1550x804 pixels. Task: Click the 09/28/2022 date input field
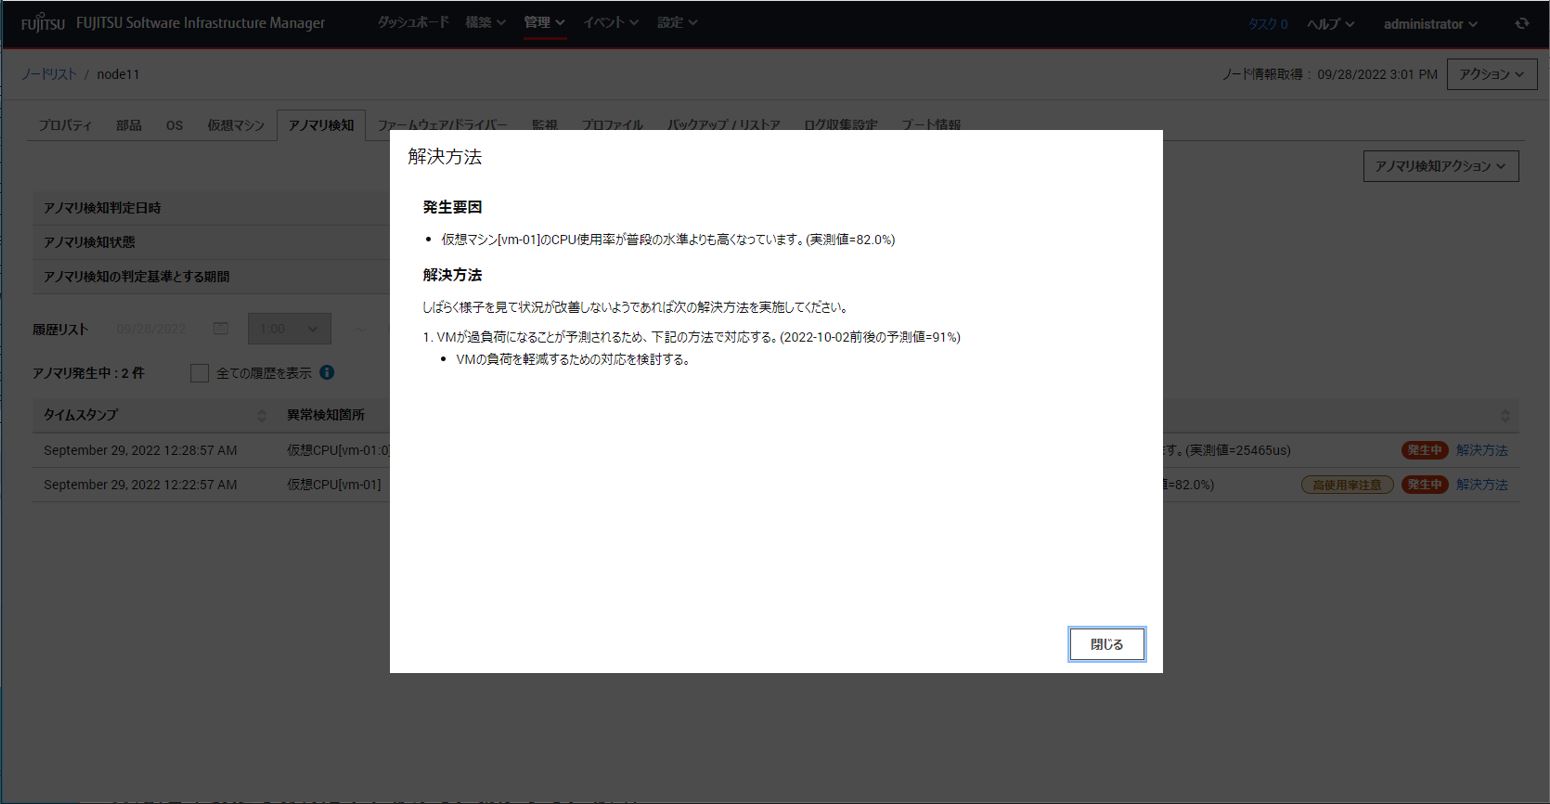(x=152, y=328)
